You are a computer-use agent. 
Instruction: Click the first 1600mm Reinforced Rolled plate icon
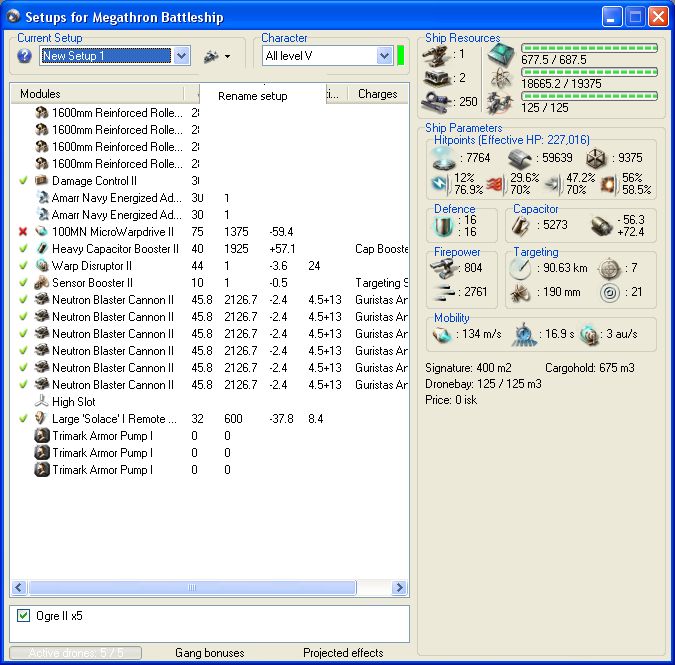click(42, 113)
